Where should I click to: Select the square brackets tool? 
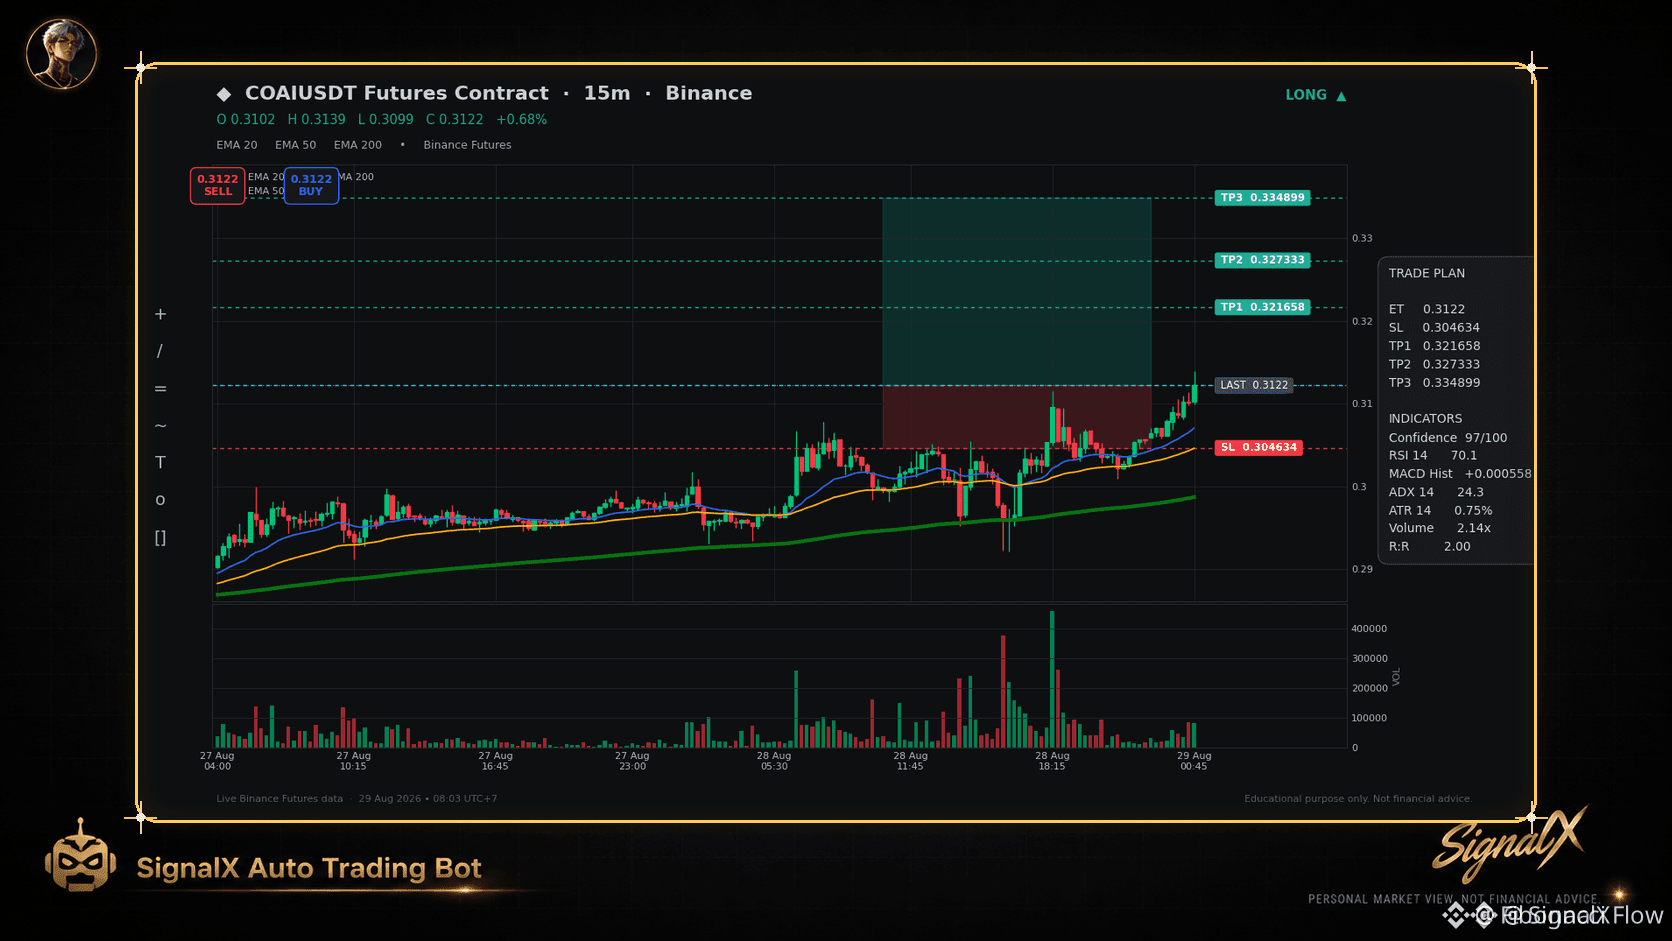coord(160,538)
